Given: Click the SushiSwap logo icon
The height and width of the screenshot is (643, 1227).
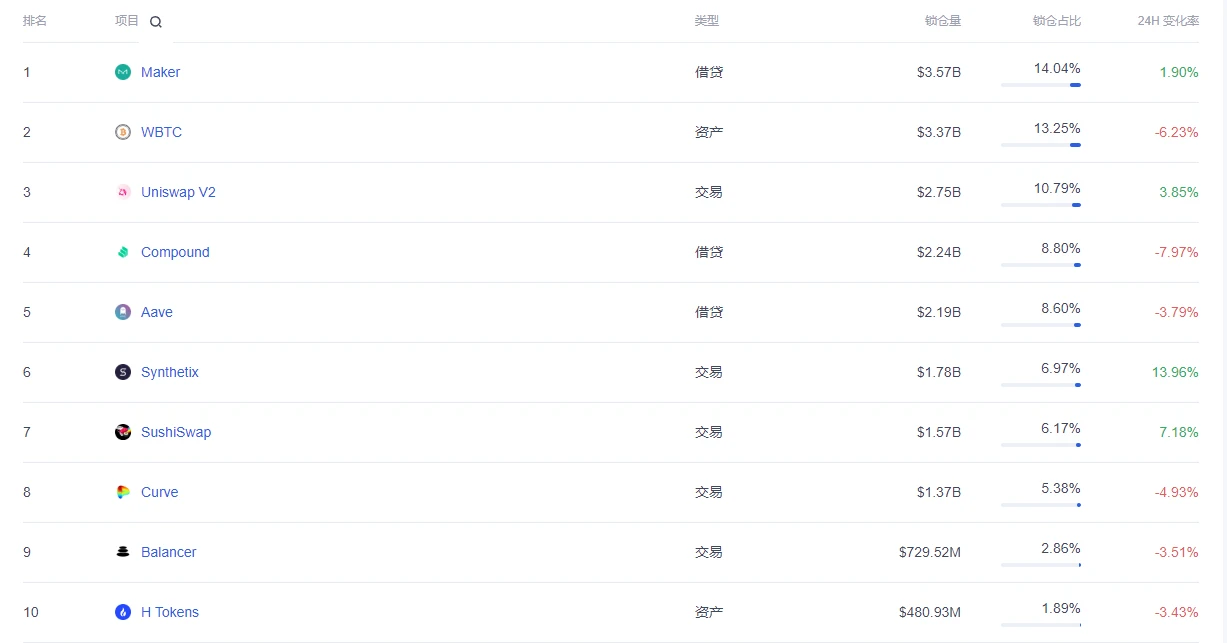Looking at the screenshot, I should tap(123, 432).
